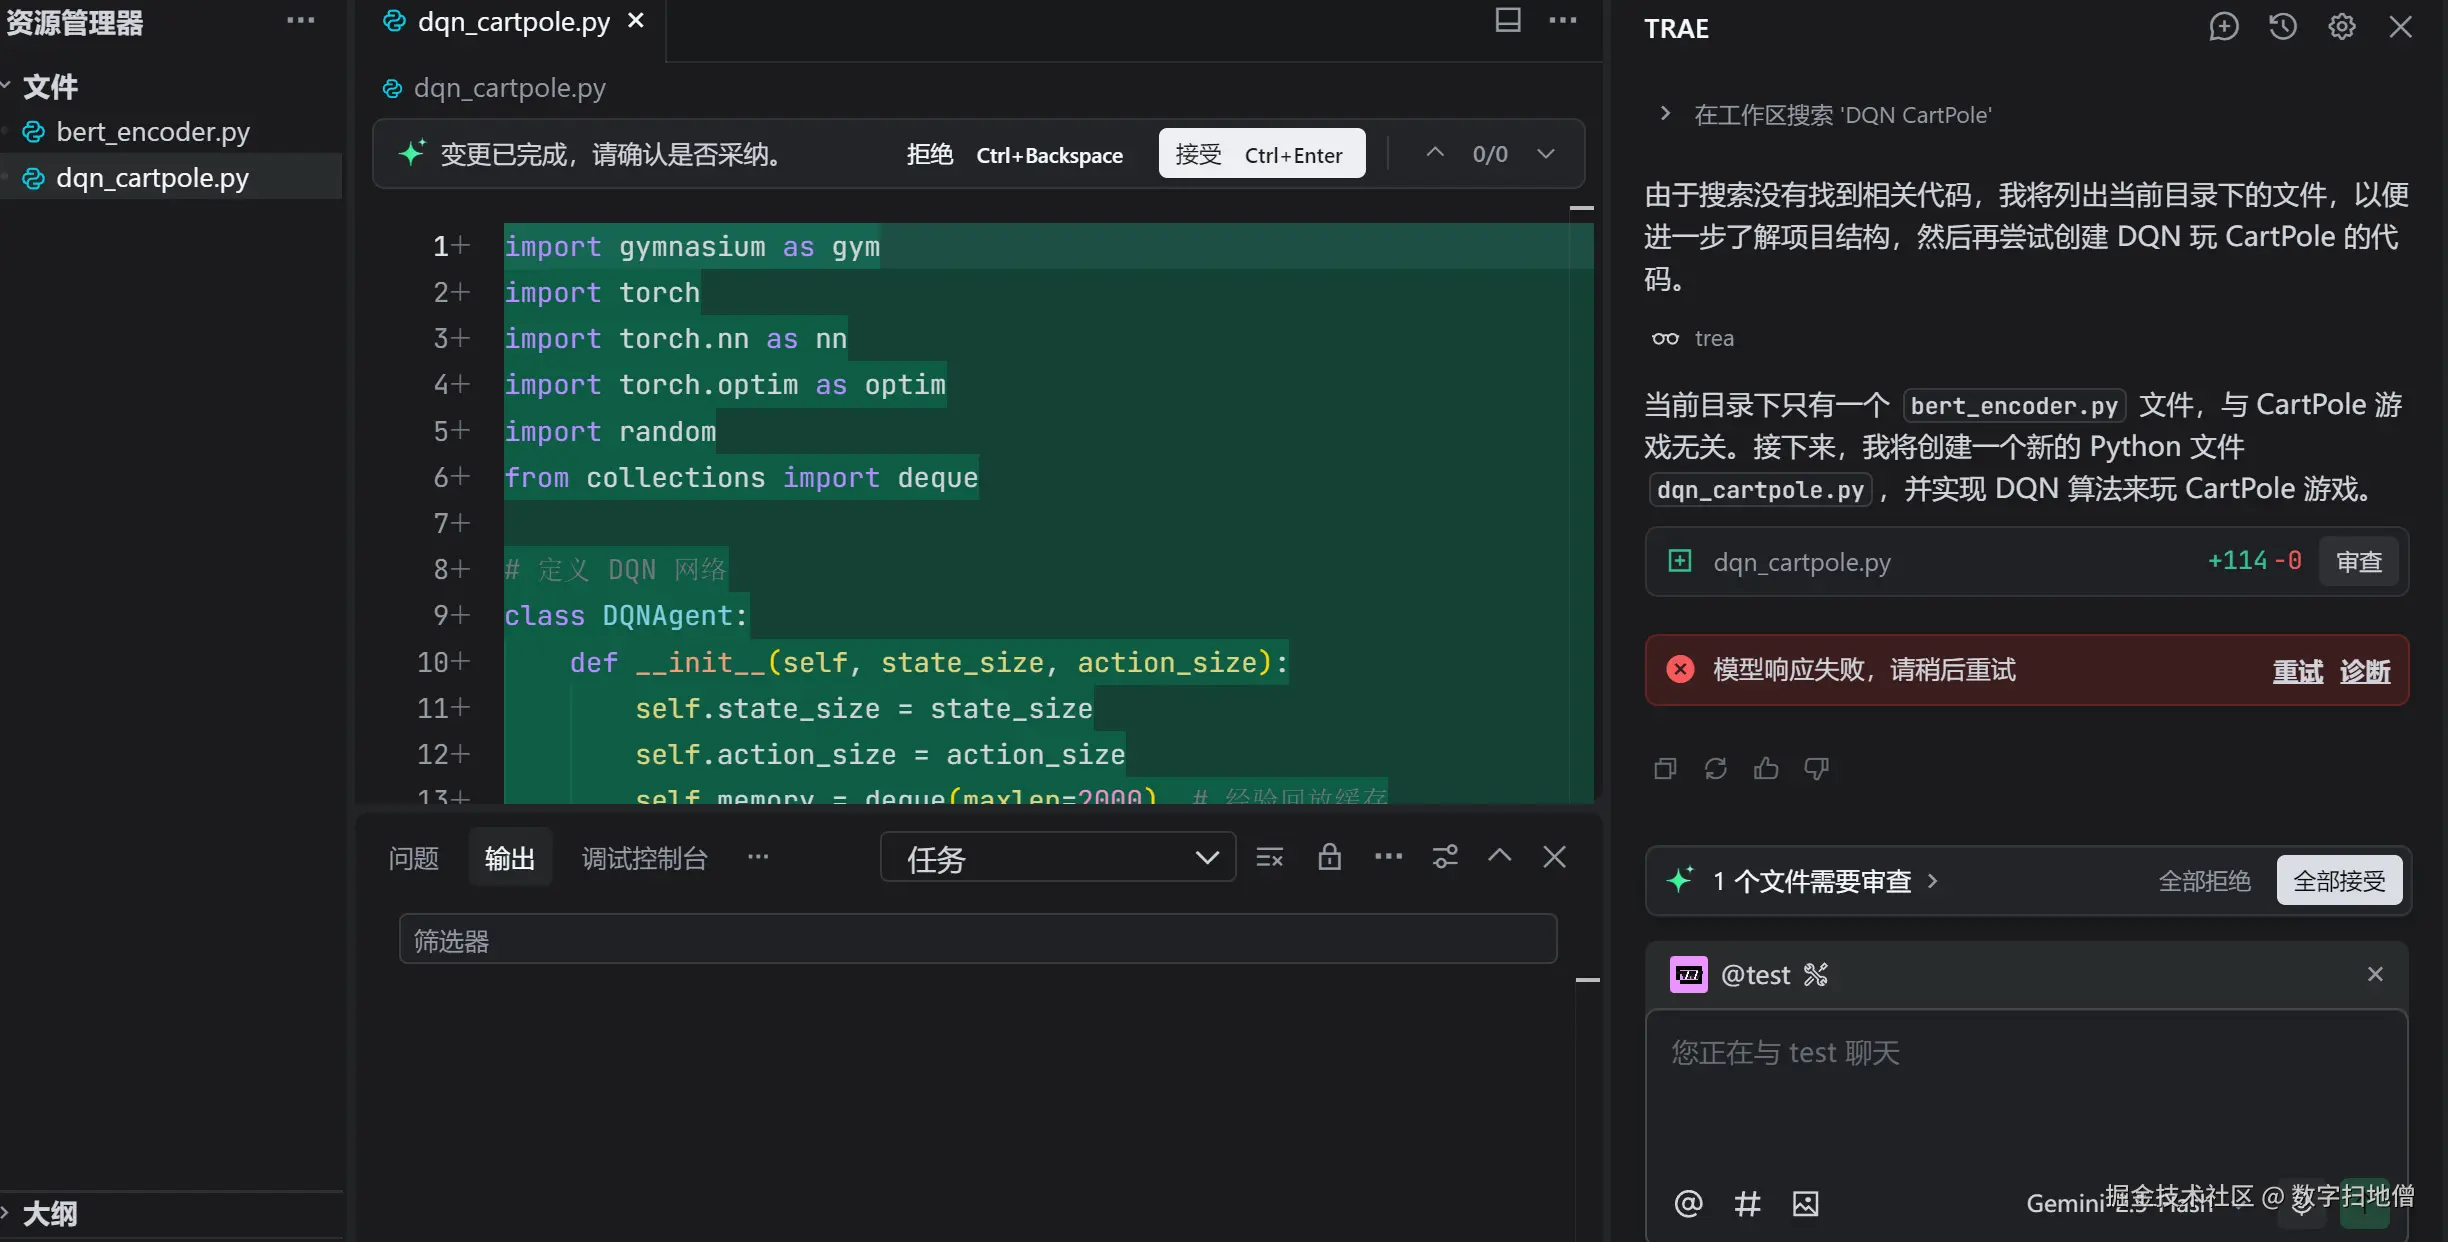Viewport: 2448px width, 1242px height.
Task: Open TRAE chat history
Action: point(2283,27)
